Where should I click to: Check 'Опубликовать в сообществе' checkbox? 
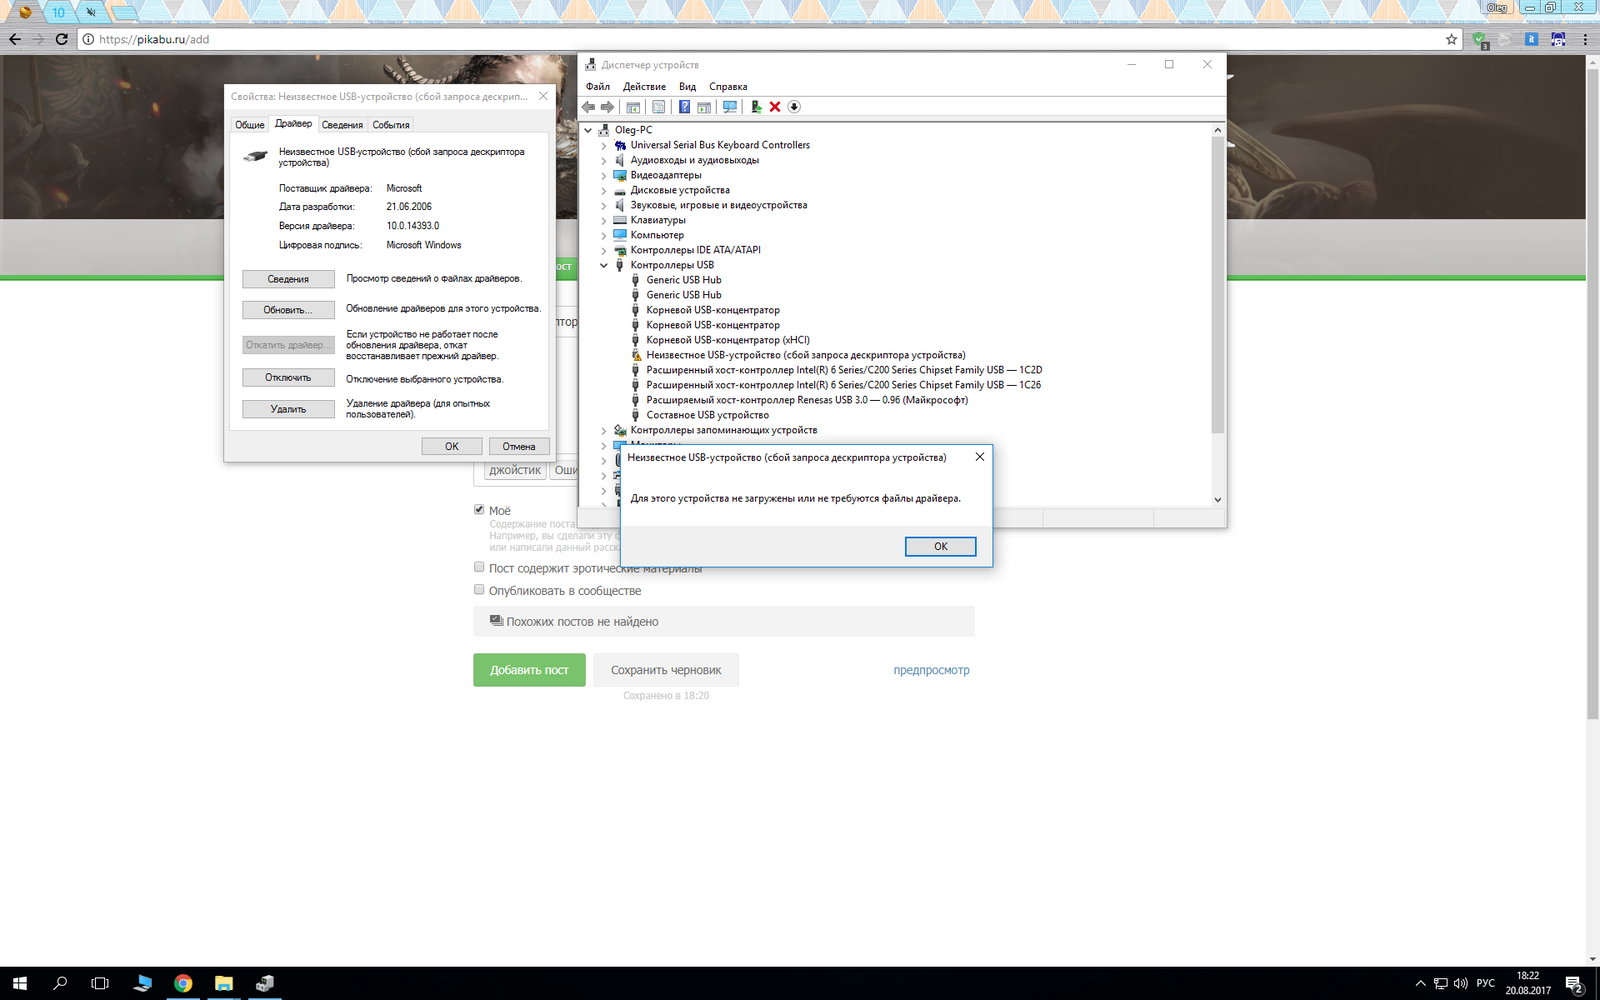[479, 589]
